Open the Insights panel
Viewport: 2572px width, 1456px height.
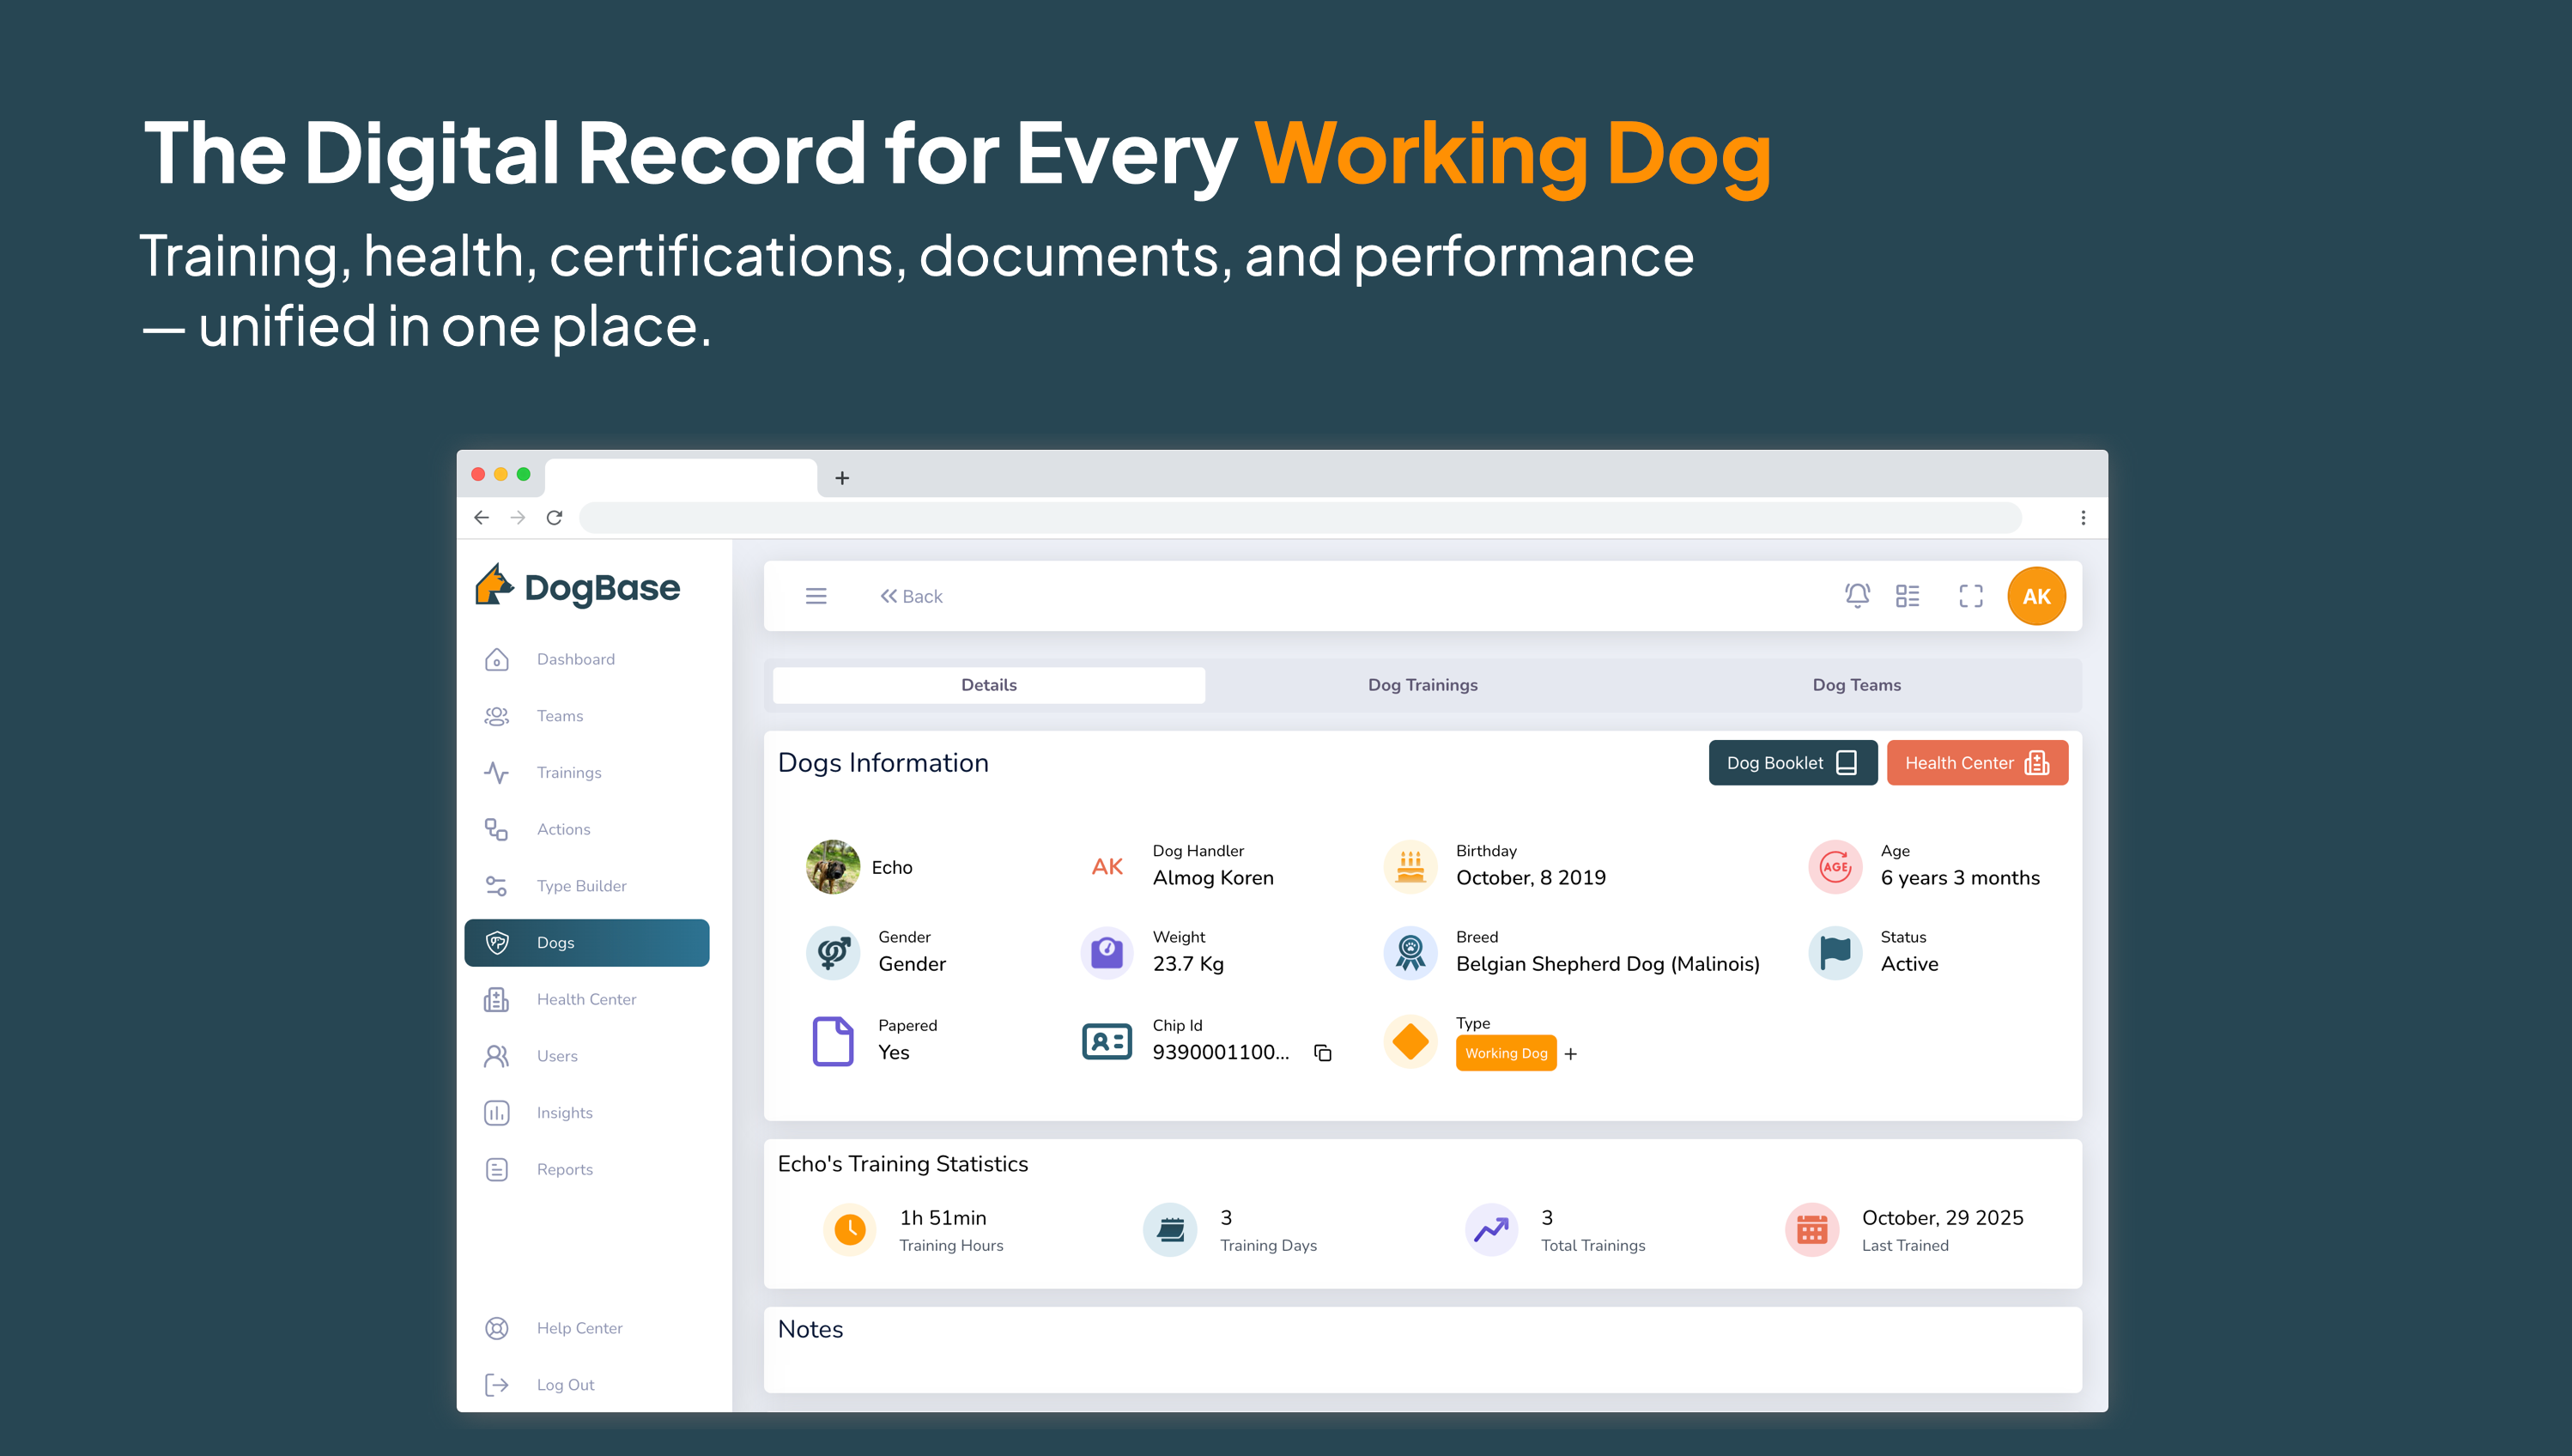point(563,1112)
